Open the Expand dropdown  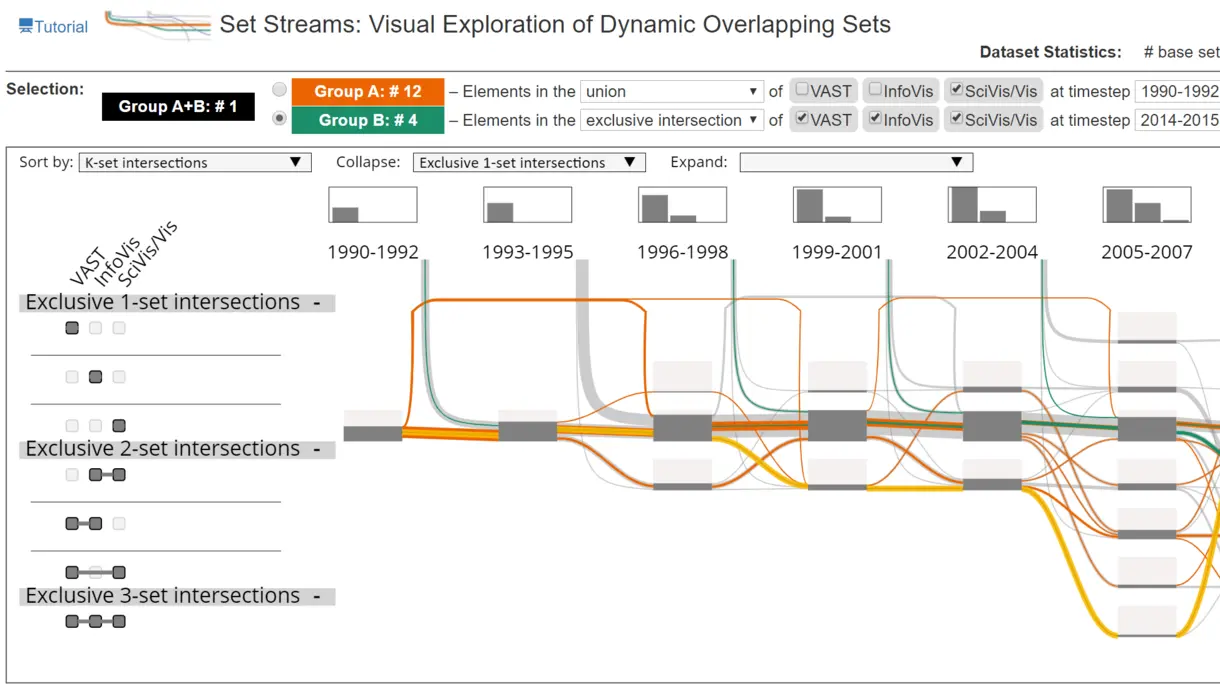(856, 162)
